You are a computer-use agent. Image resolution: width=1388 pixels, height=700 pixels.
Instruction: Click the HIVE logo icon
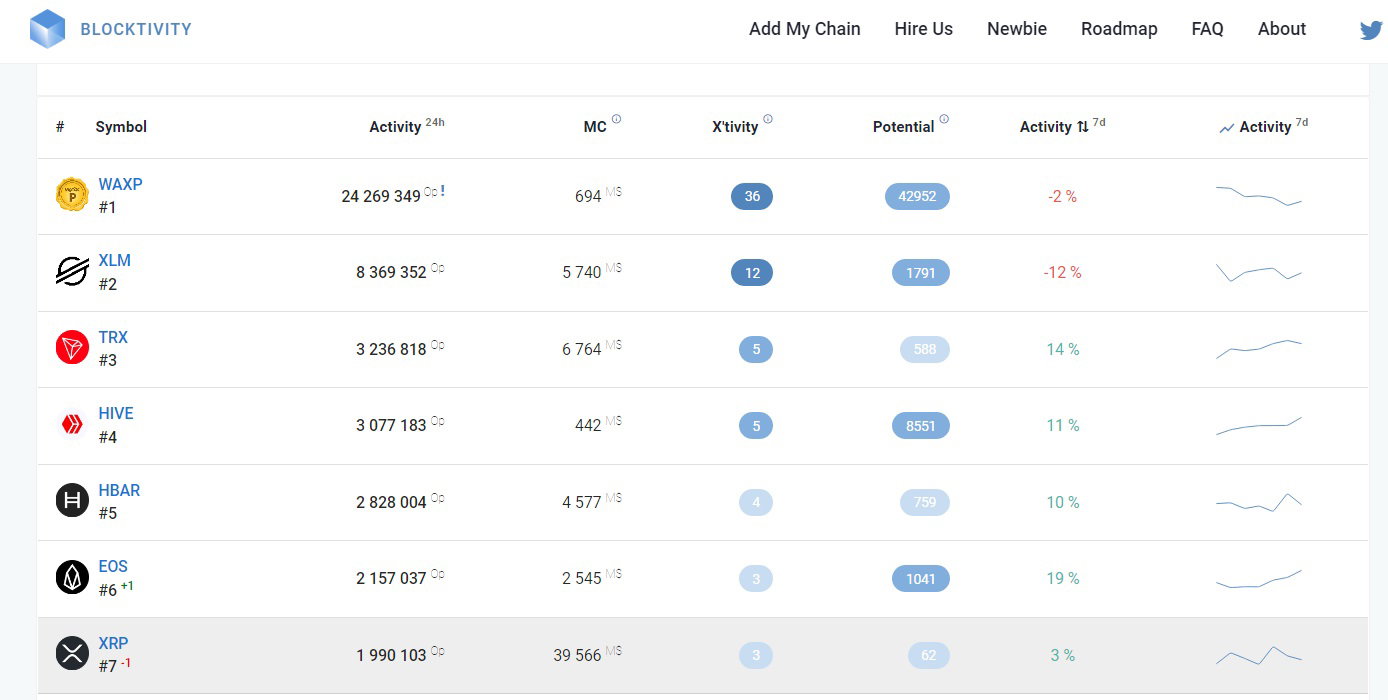point(72,424)
